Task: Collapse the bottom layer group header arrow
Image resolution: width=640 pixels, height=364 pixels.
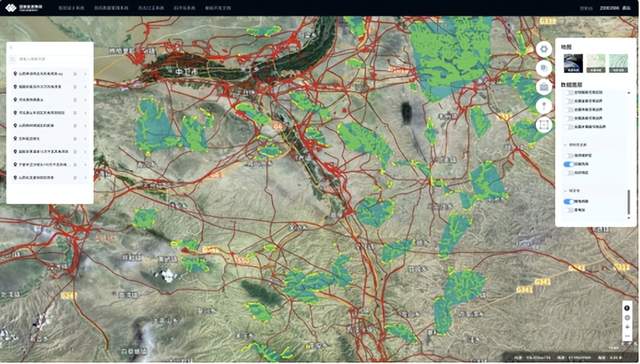Action: (565, 191)
